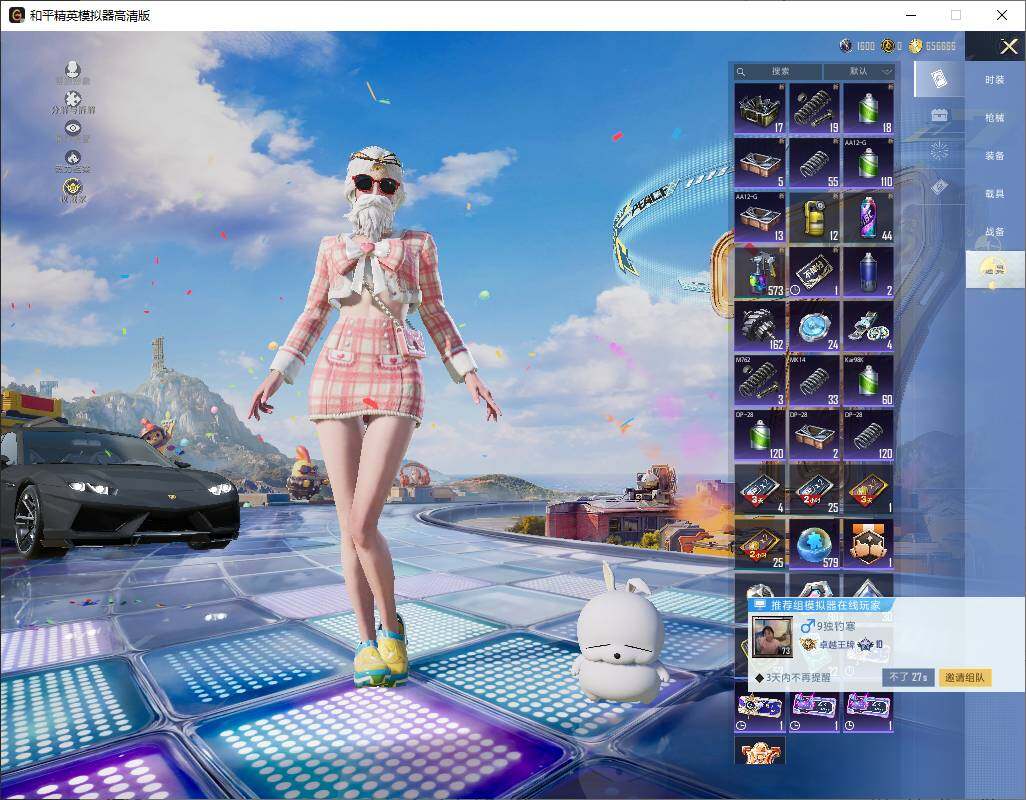Viewport: 1026px width, 800px height.
Task: Switch to the 时装 tab
Action: pyautogui.click(x=995, y=80)
